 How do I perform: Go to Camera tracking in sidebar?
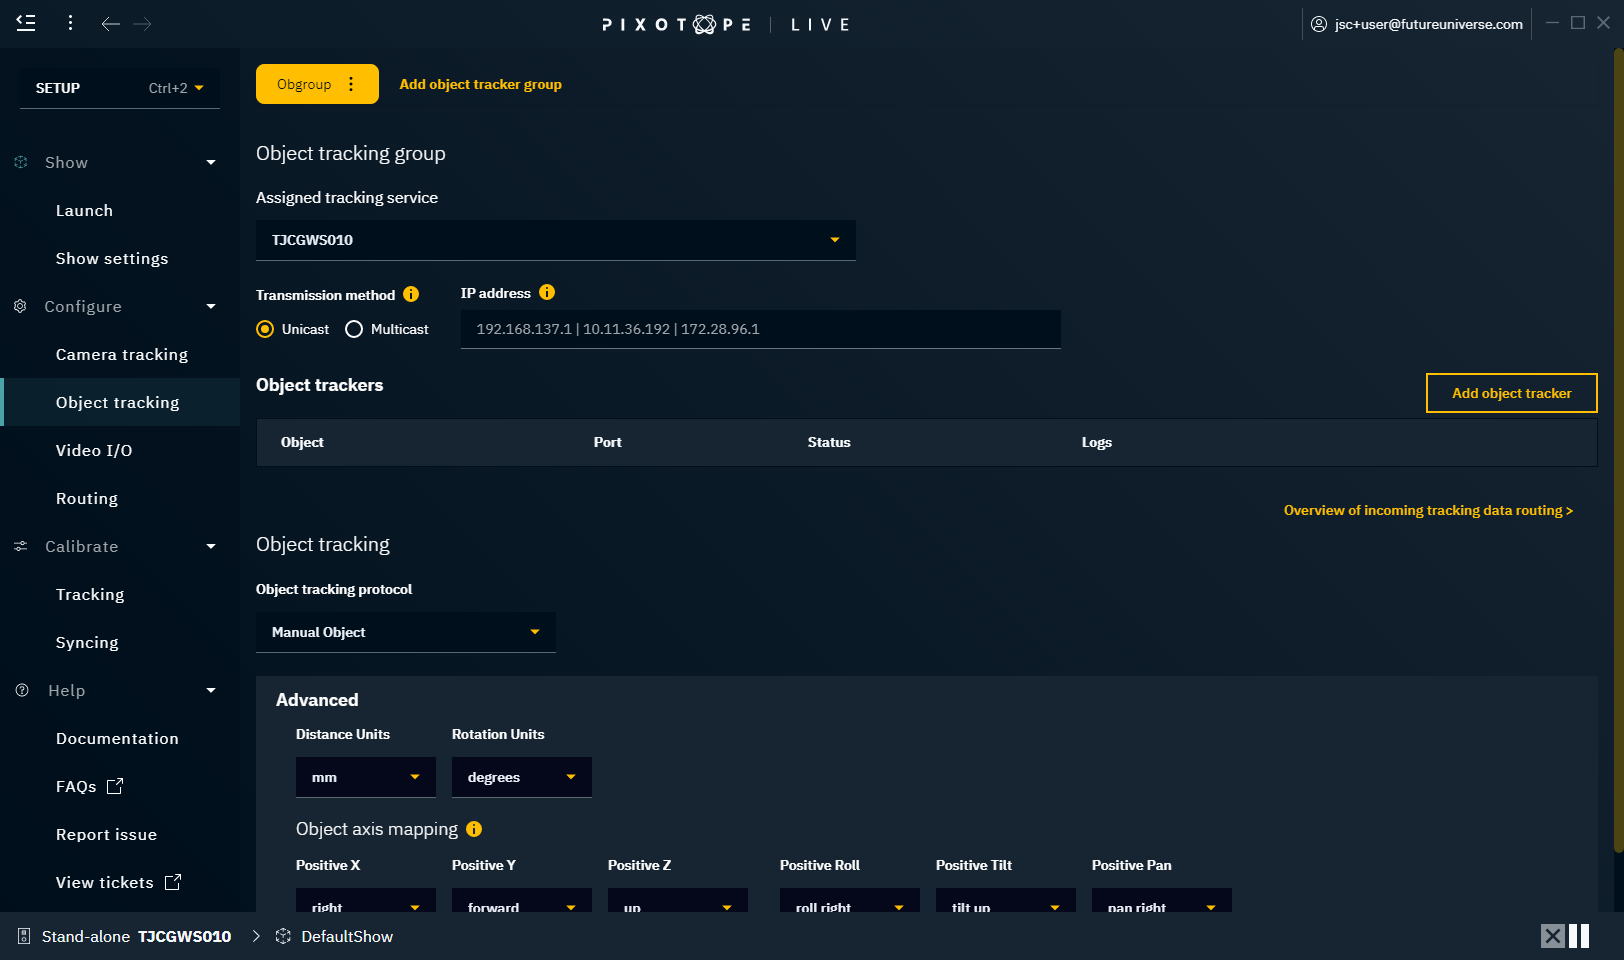pos(122,354)
